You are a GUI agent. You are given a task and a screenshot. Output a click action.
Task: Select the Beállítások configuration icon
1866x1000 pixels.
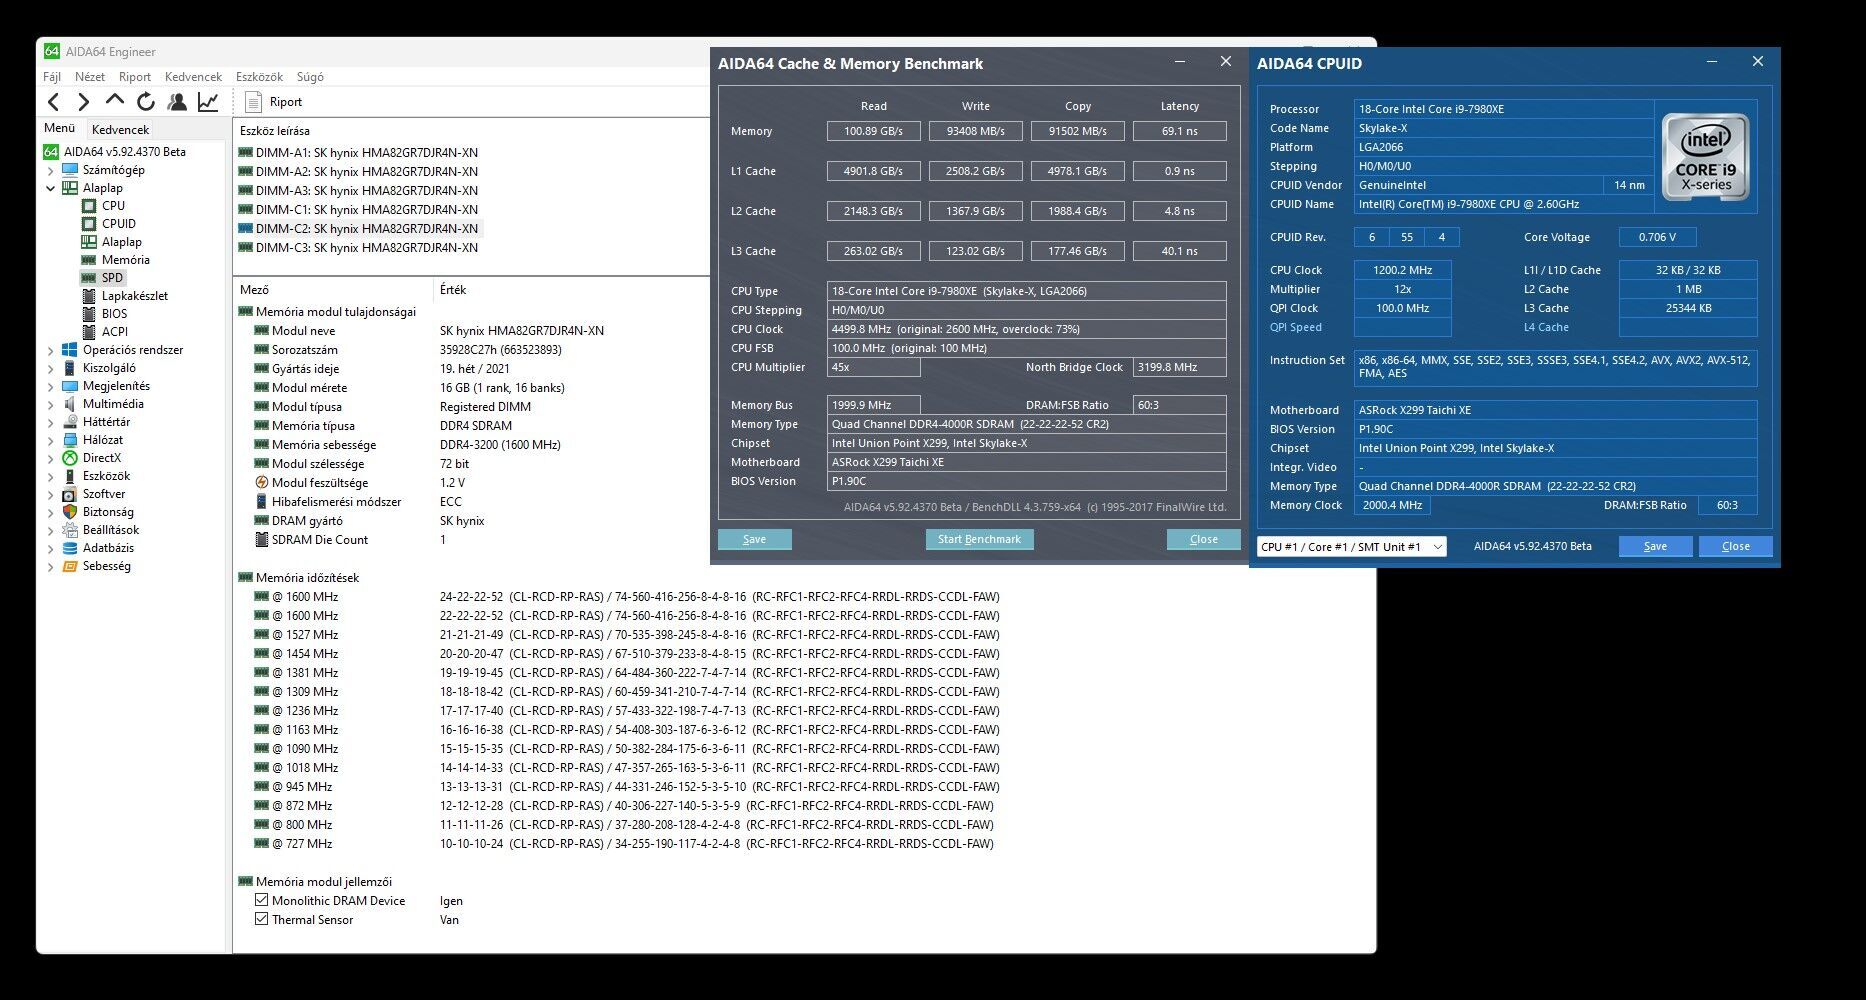69,530
